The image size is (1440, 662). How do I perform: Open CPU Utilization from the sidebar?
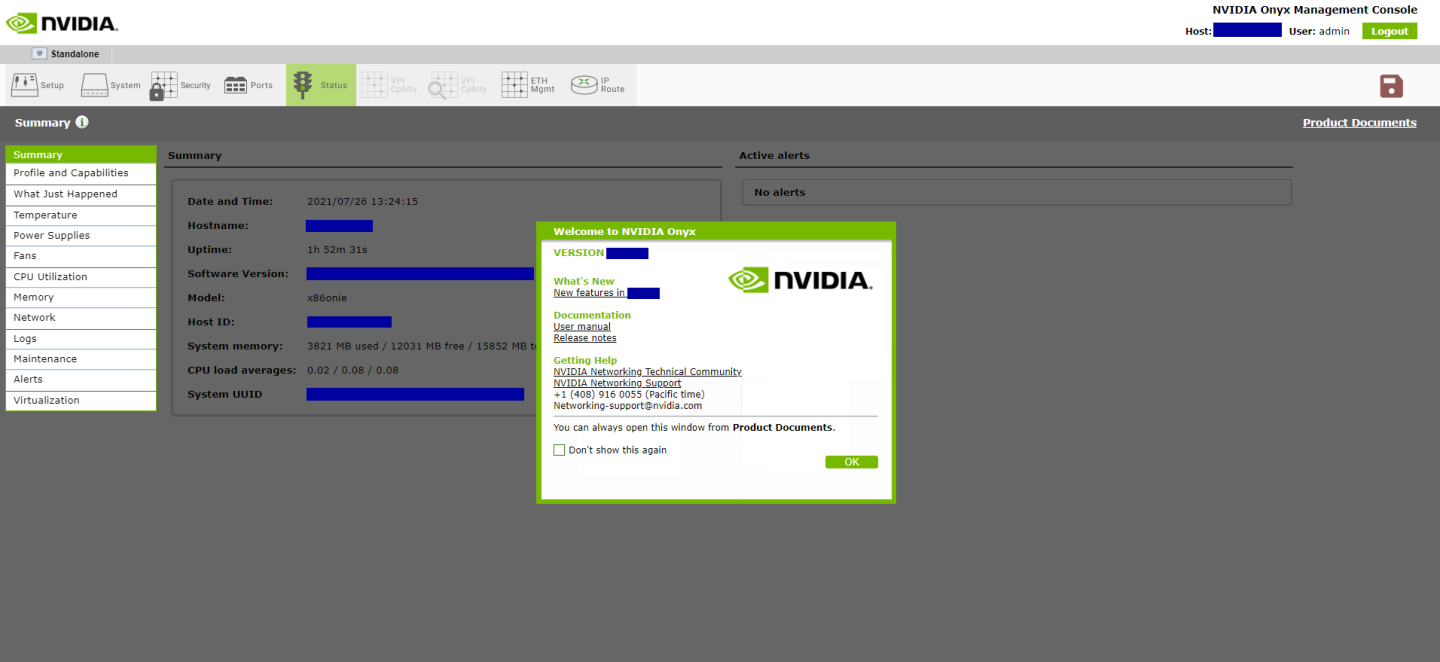pos(50,277)
